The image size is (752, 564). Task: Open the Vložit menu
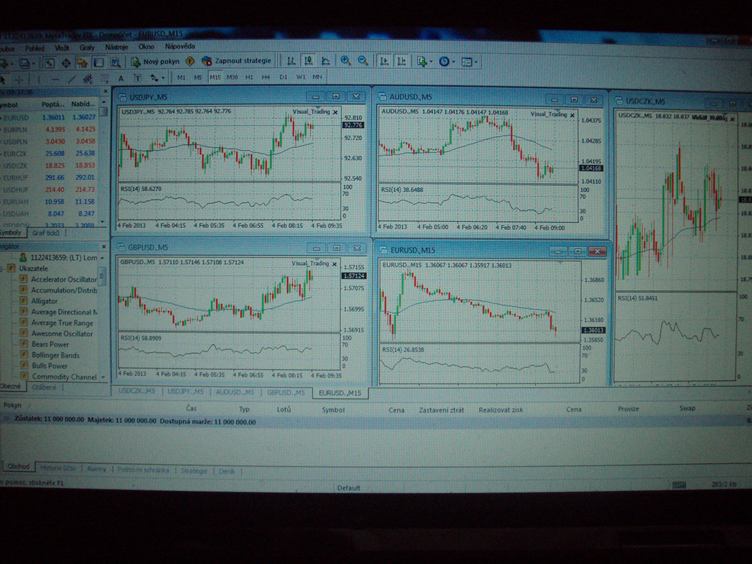(61, 48)
